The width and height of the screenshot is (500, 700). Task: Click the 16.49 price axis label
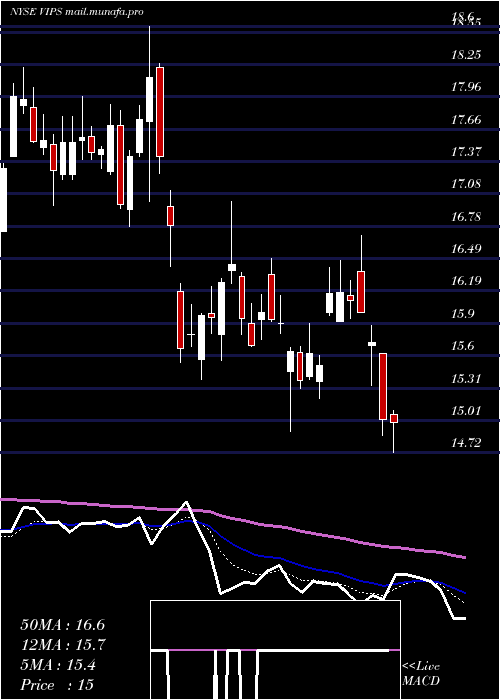click(x=467, y=249)
